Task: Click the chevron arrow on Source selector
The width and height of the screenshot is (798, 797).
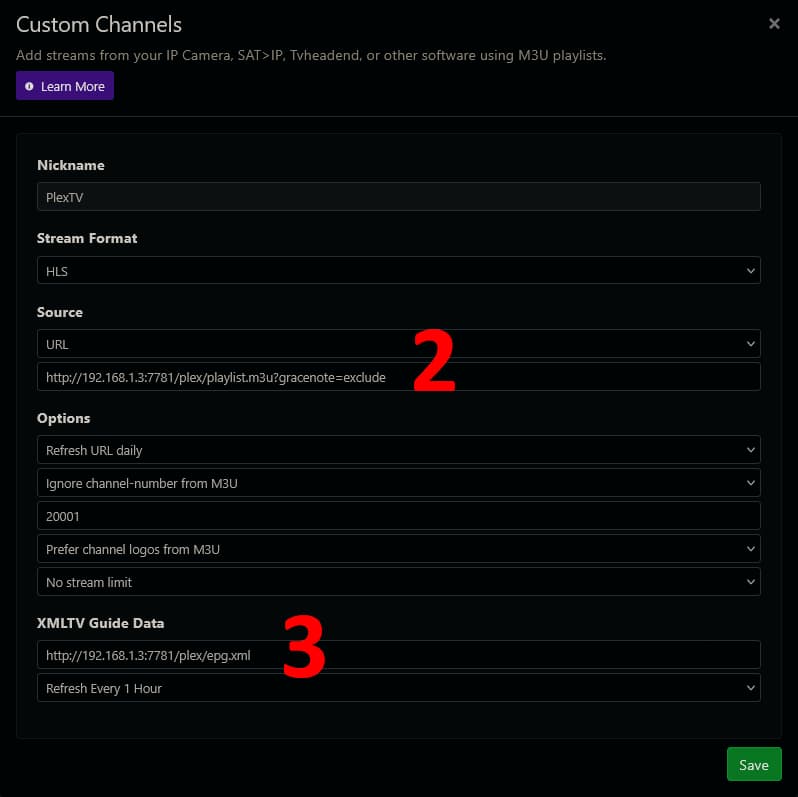Action: pos(751,344)
